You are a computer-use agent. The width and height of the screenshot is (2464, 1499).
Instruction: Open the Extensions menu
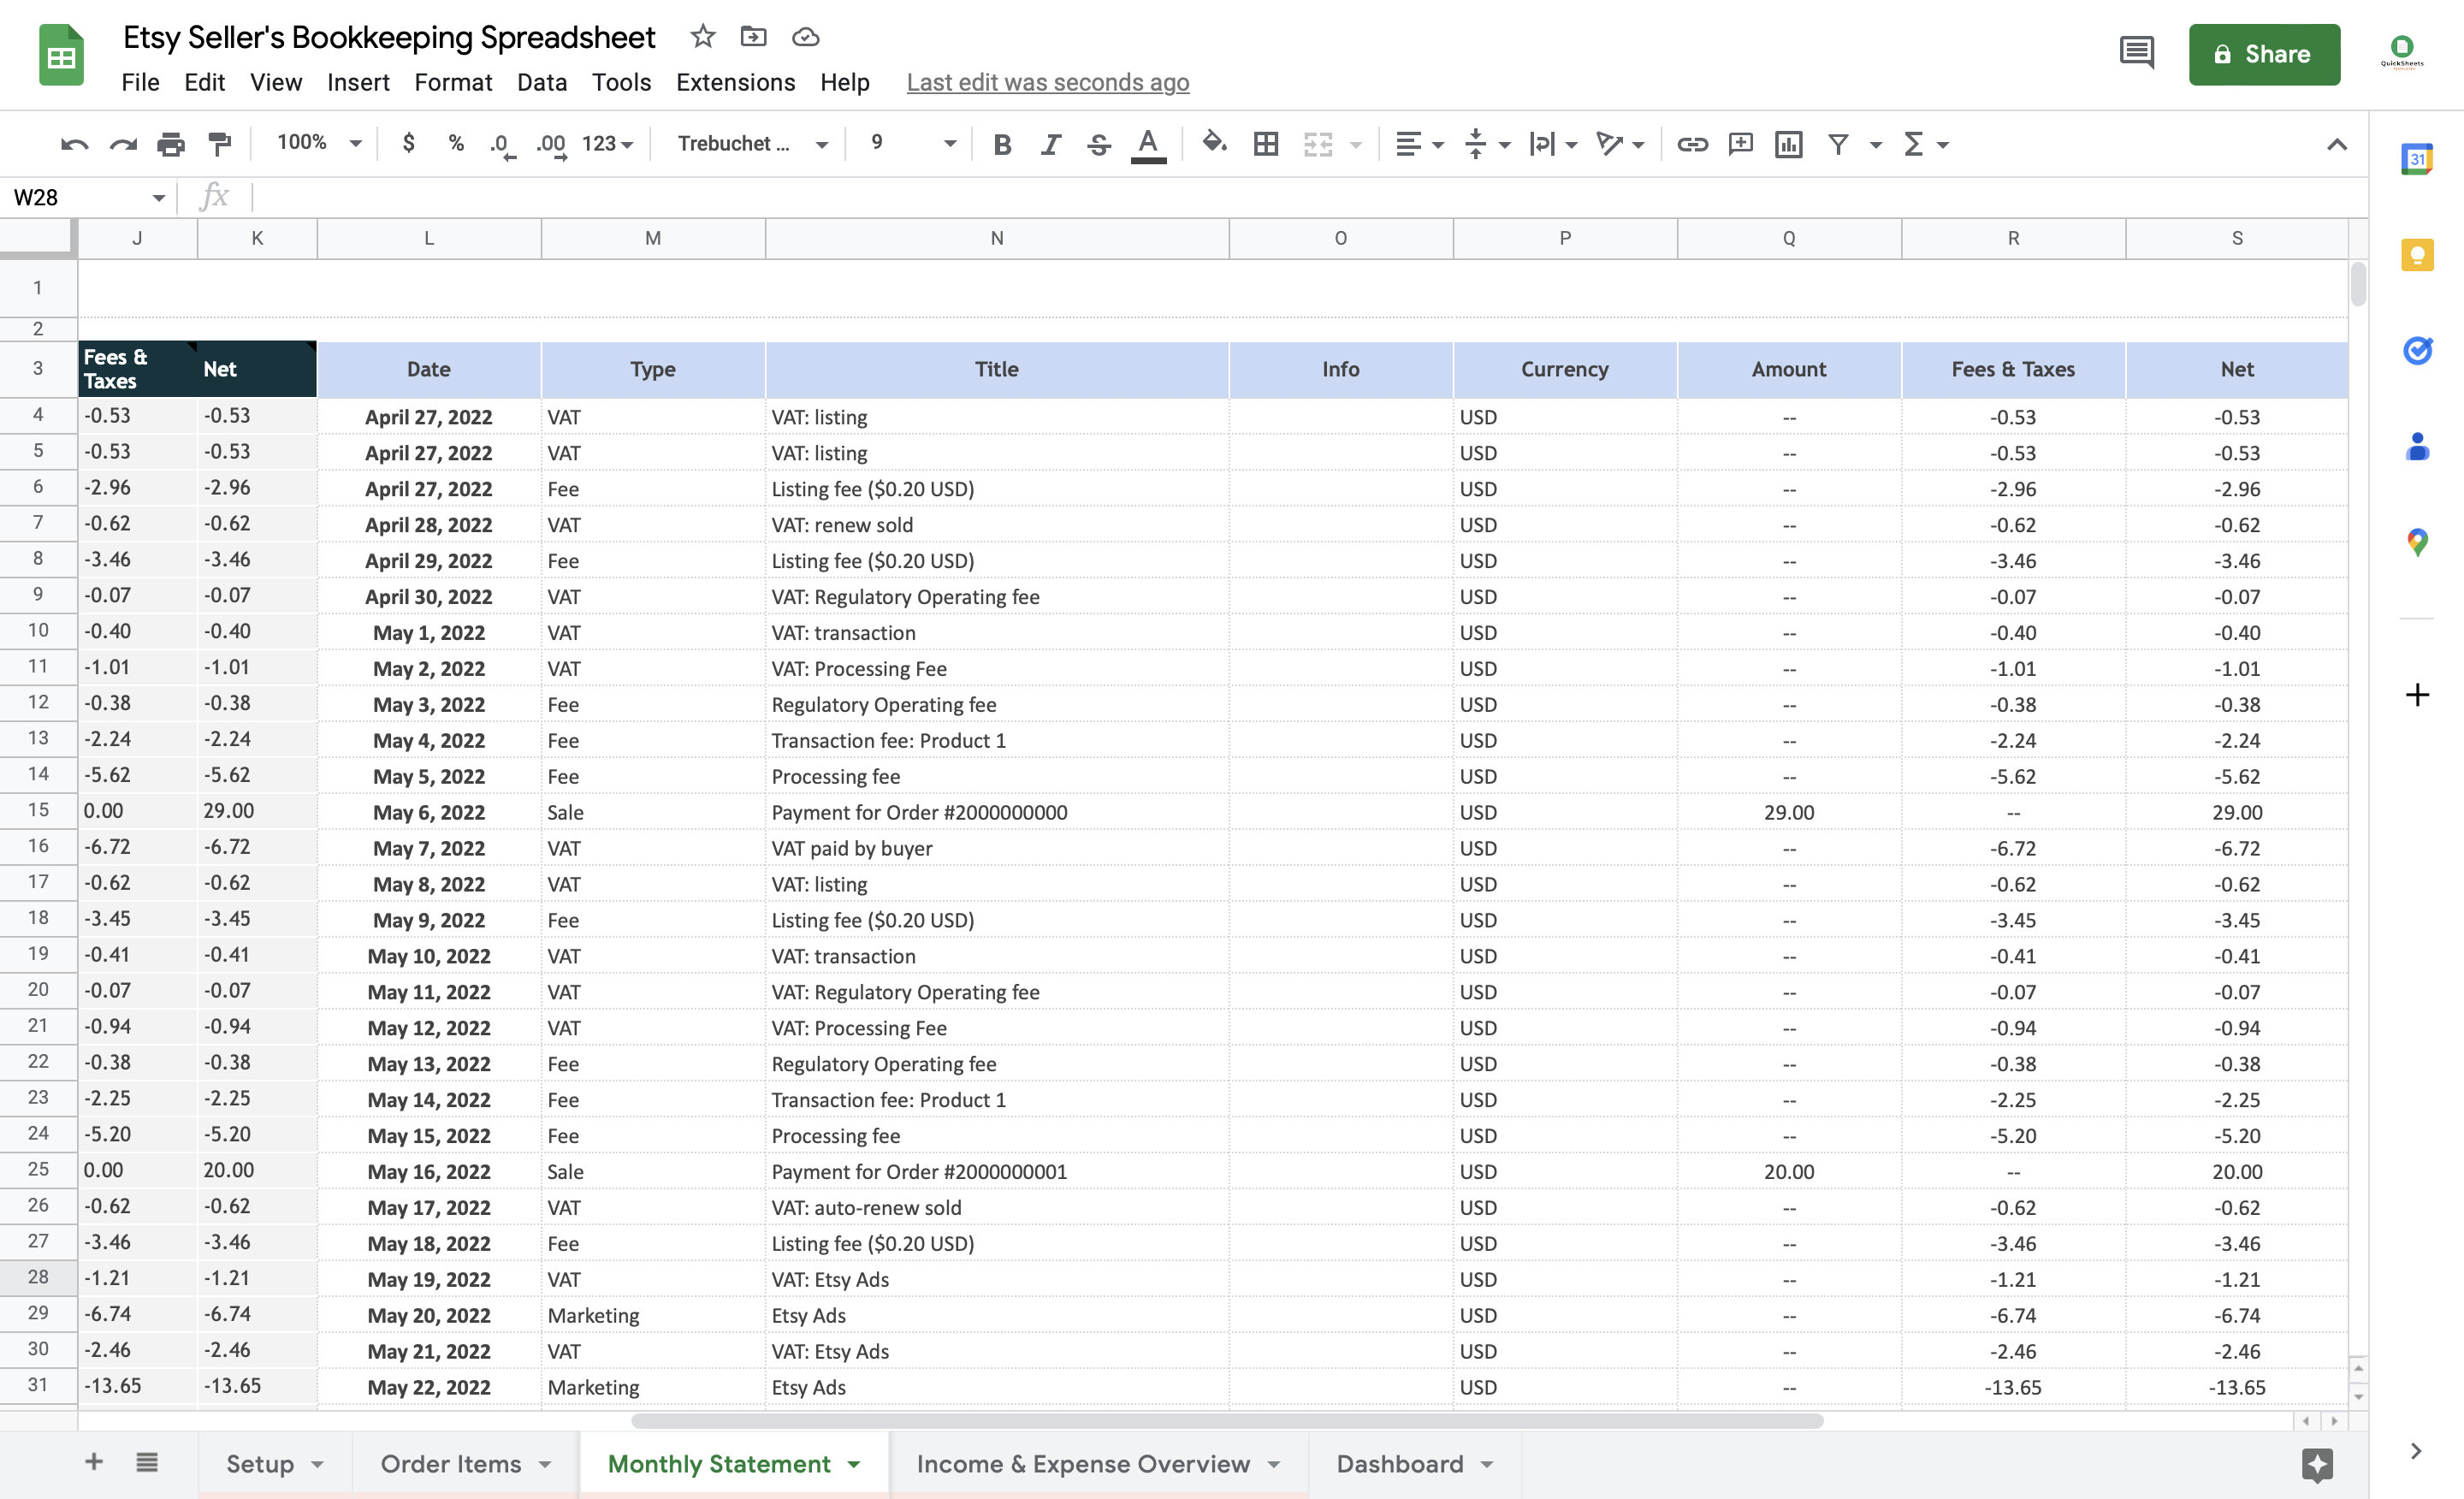click(x=735, y=83)
